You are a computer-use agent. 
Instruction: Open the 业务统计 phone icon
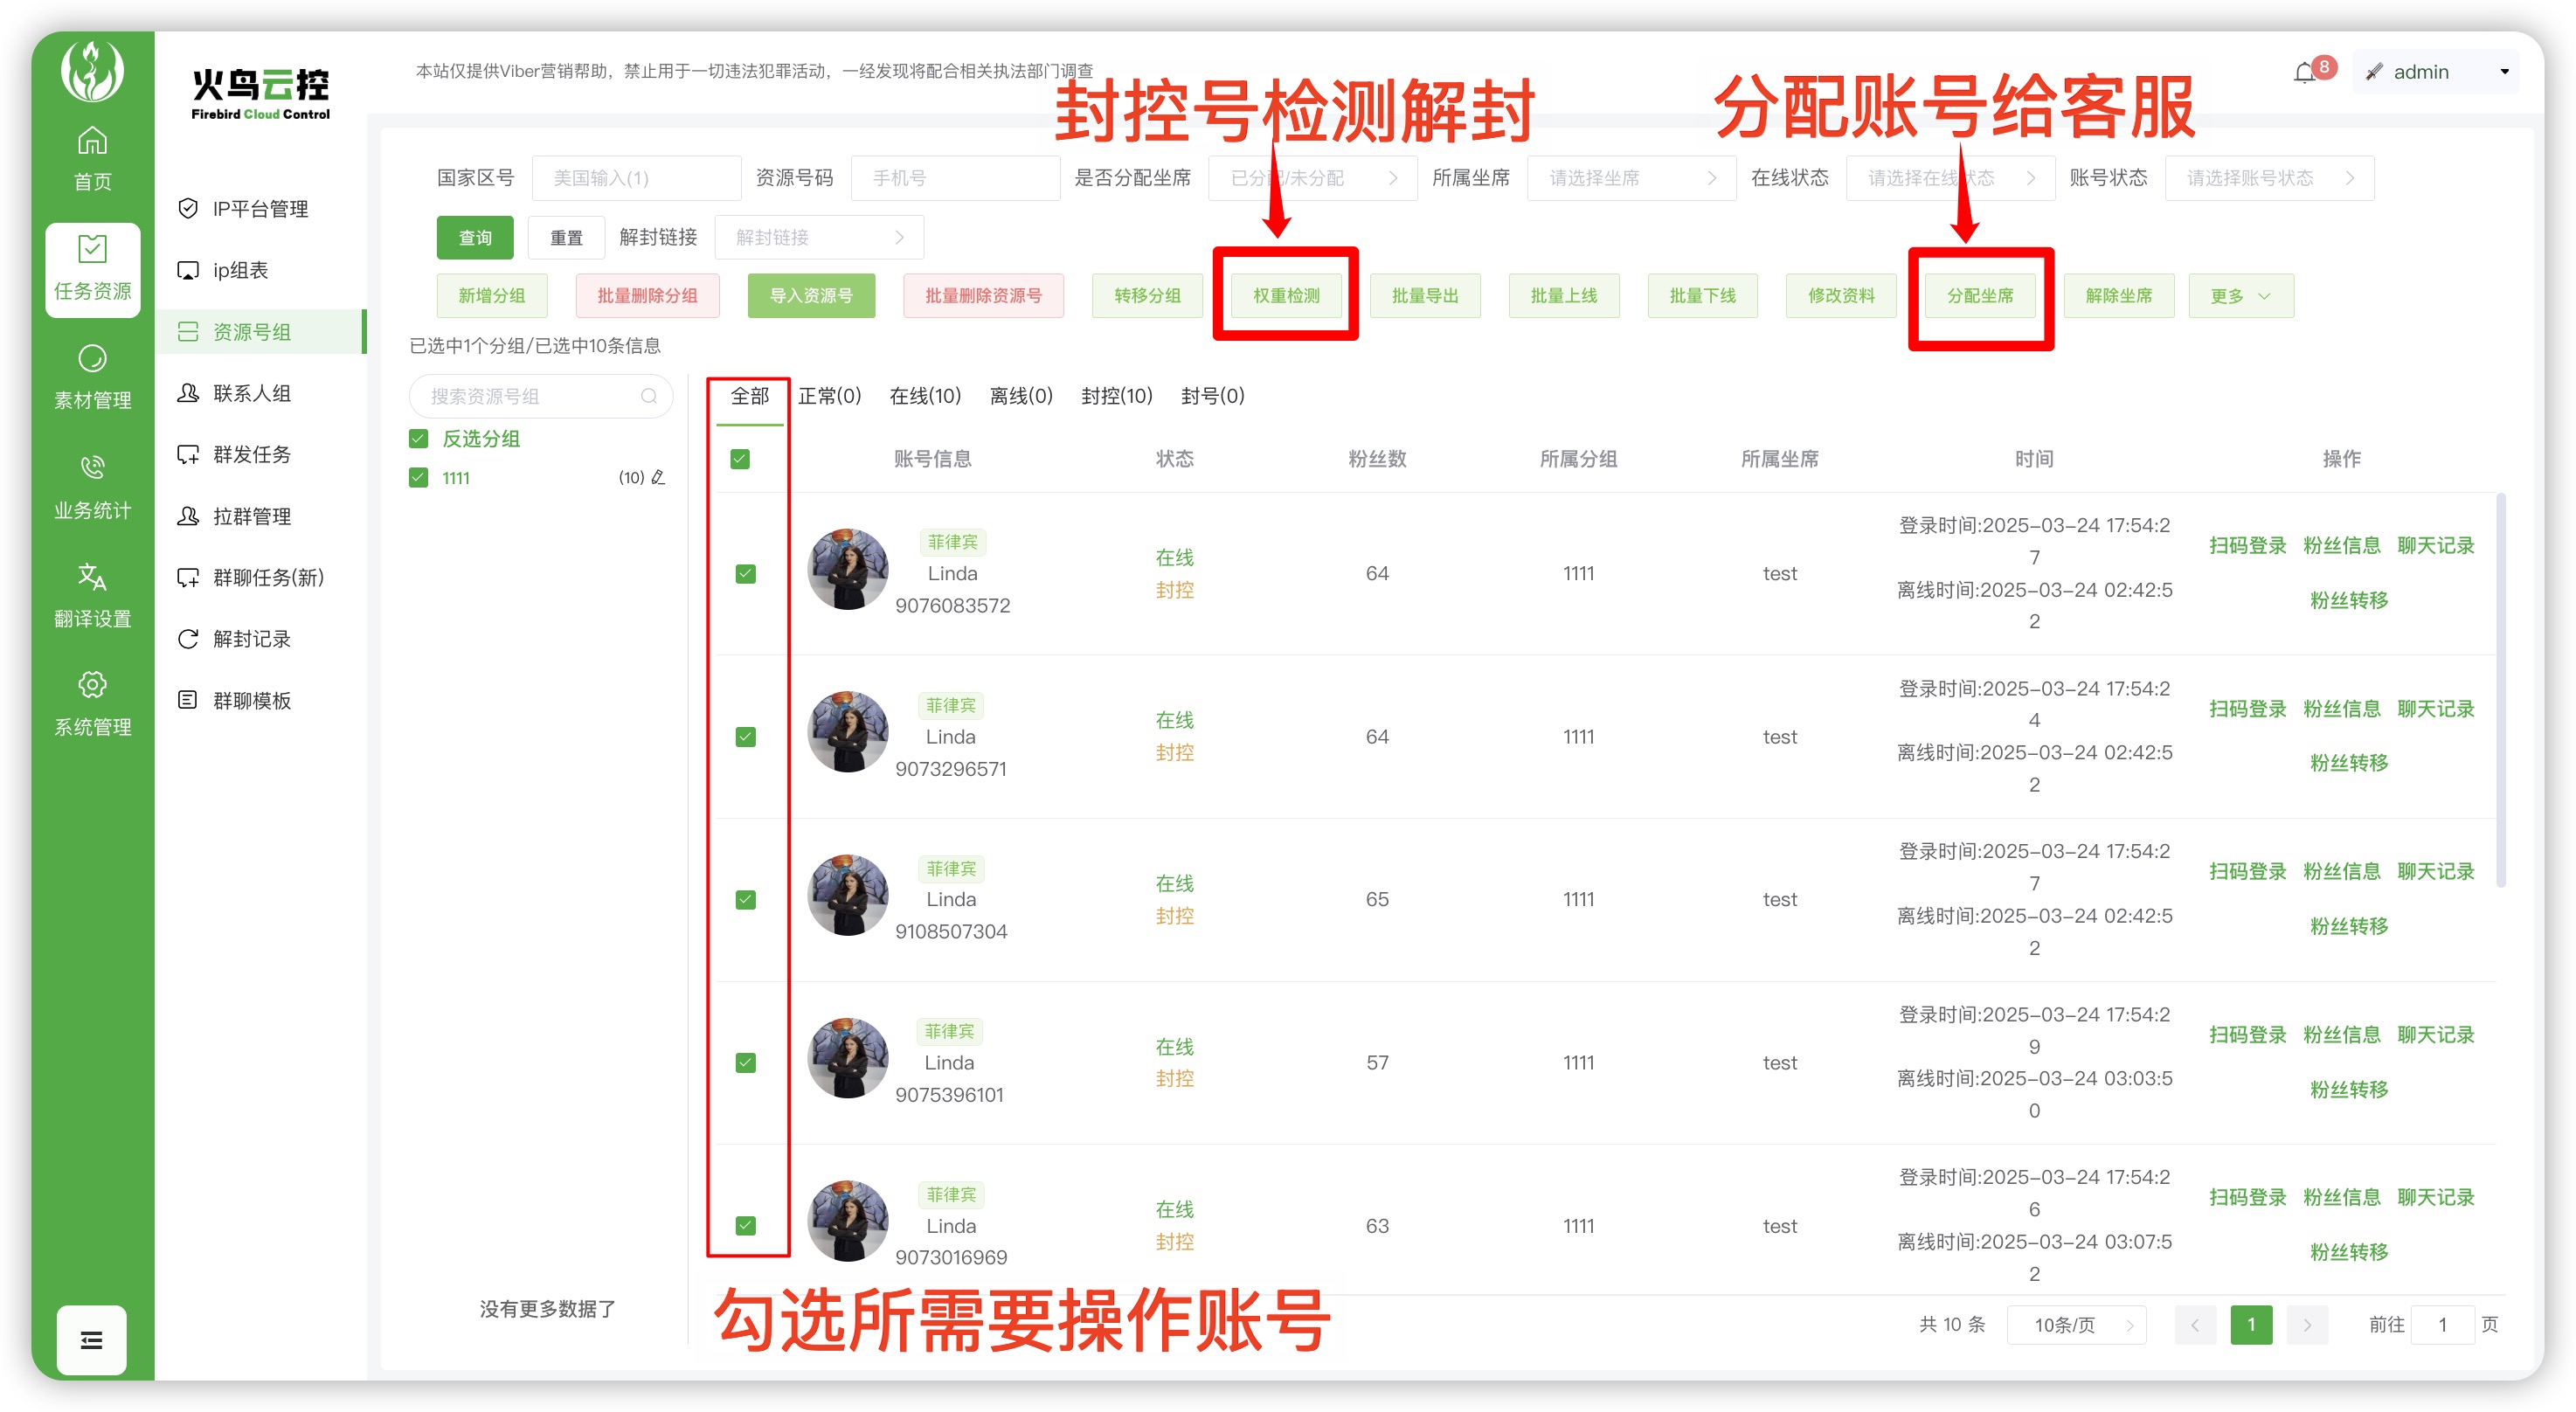(x=92, y=467)
